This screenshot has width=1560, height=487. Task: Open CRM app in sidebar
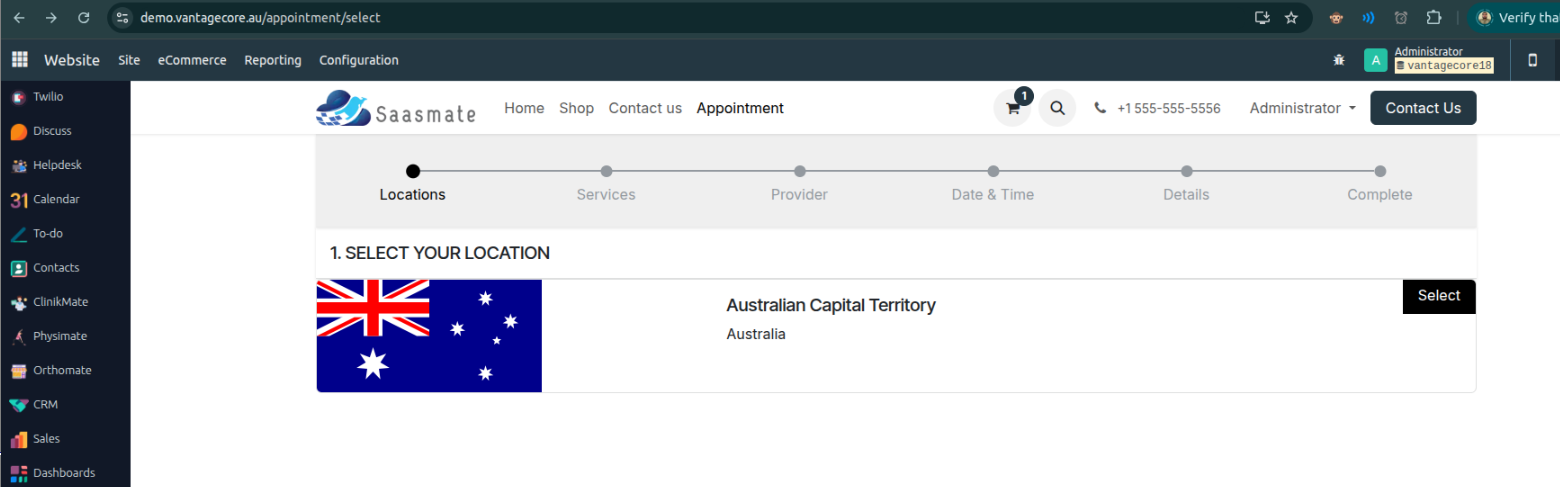pyautogui.click(x=45, y=404)
